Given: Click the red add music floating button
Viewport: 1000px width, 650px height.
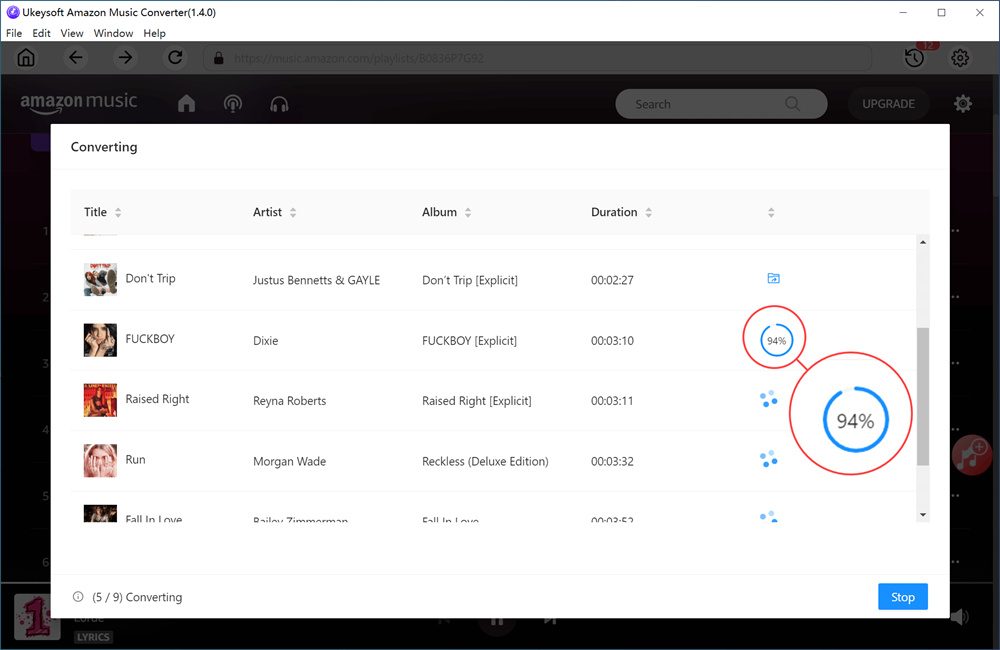Looking at the screenshot, I should coord(971,455).
